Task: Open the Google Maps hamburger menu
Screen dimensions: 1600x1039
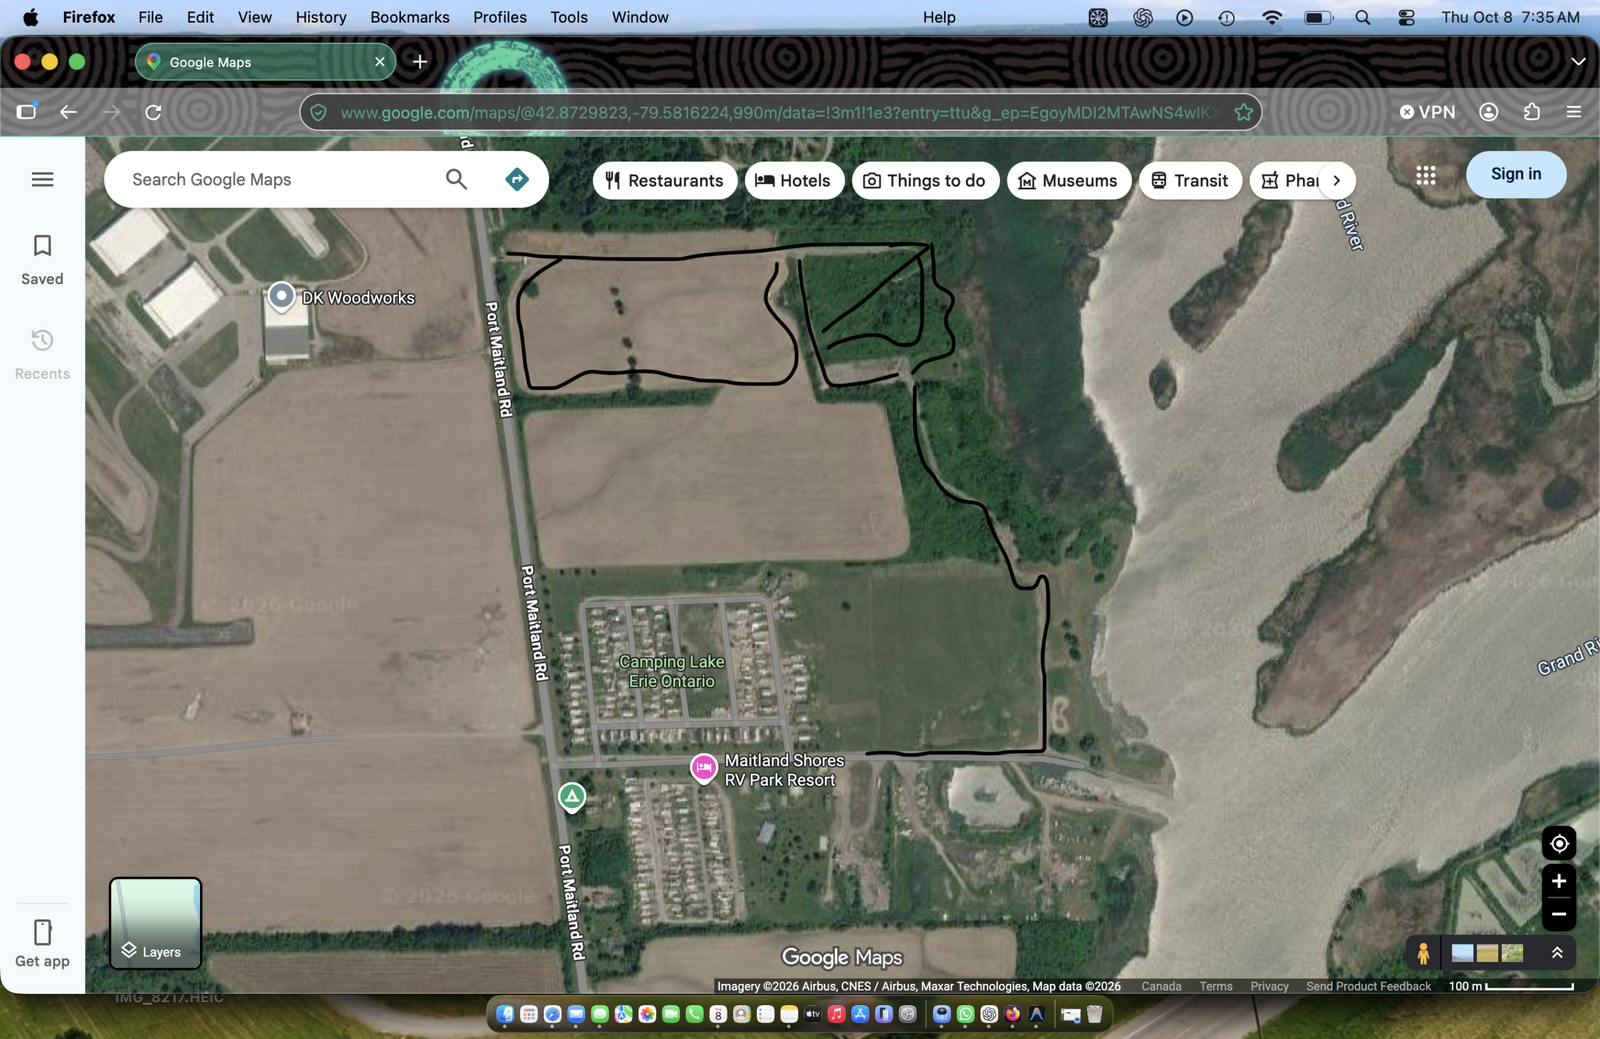Action: [x=42, y=179]
